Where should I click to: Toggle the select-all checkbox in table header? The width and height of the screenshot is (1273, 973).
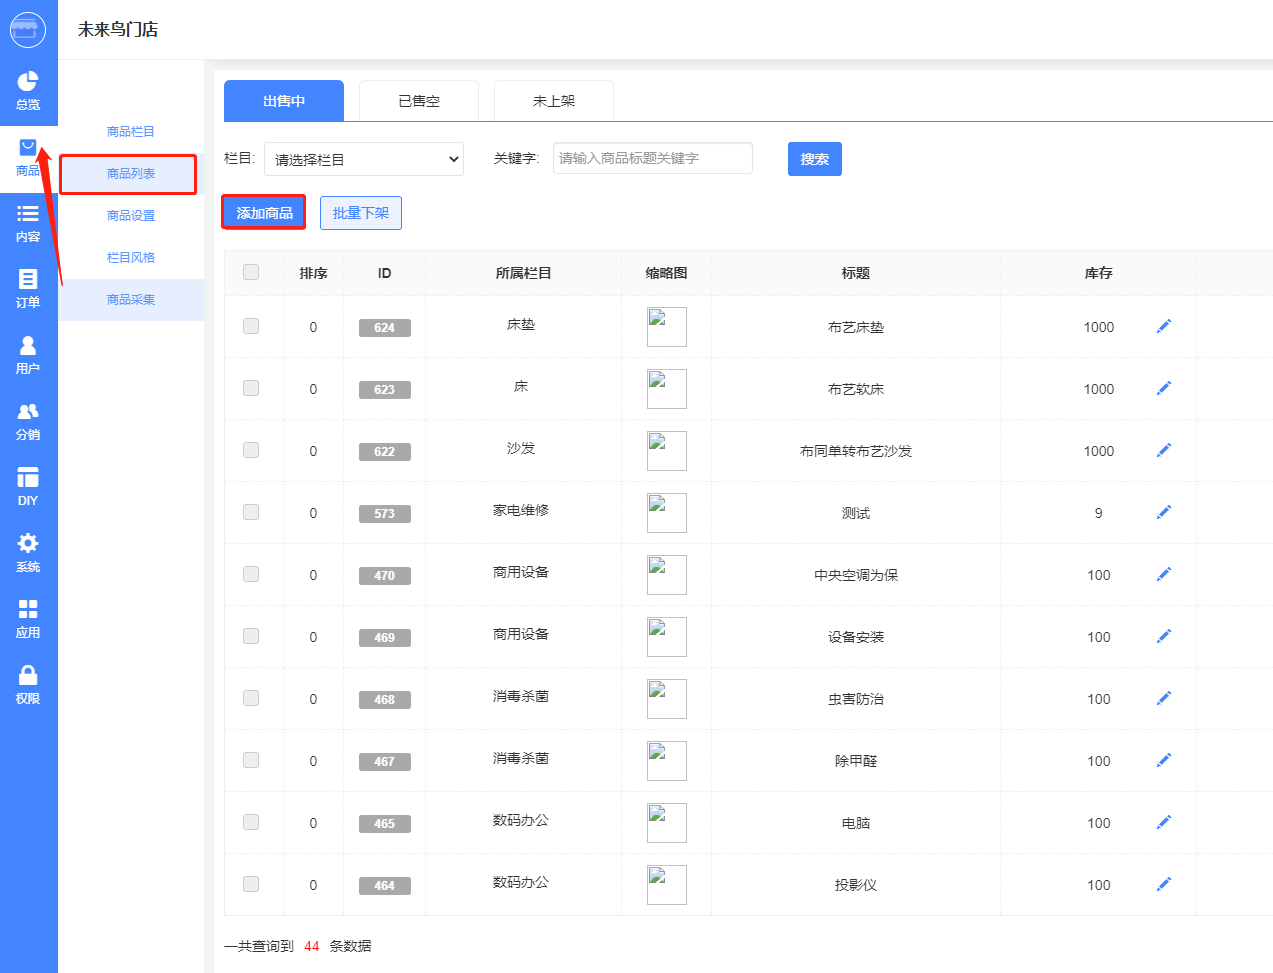point(251,272)
